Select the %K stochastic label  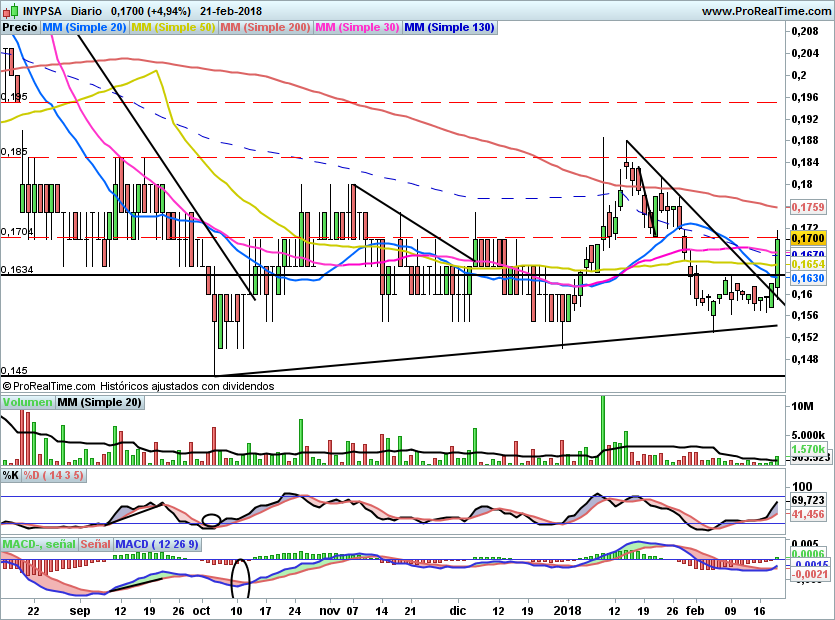(11, 474)
